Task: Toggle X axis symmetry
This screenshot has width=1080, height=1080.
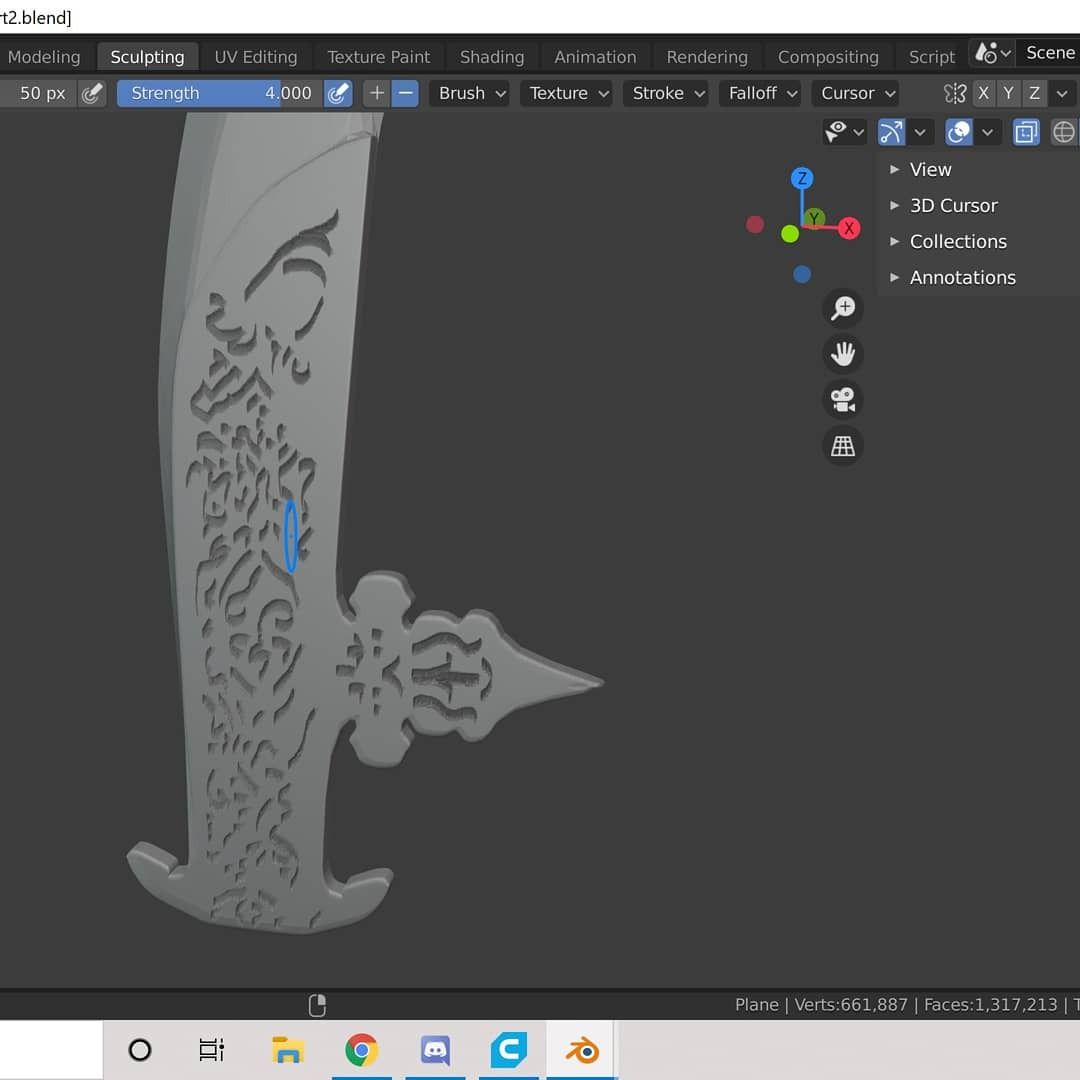Action: [x=984, y=93]
